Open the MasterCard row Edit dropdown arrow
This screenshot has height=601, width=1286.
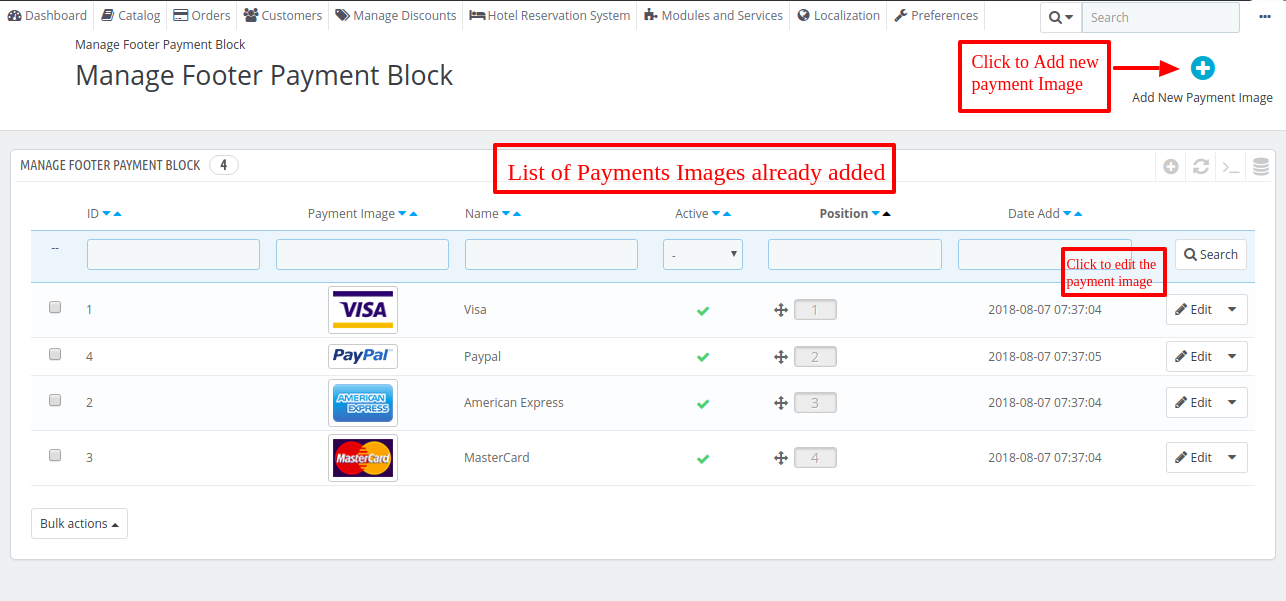click(1232, 458)
